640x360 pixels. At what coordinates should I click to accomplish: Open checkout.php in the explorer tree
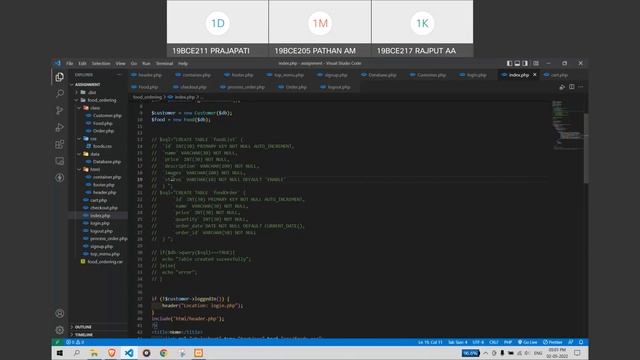pyautogui.click(x=103, y=208)
